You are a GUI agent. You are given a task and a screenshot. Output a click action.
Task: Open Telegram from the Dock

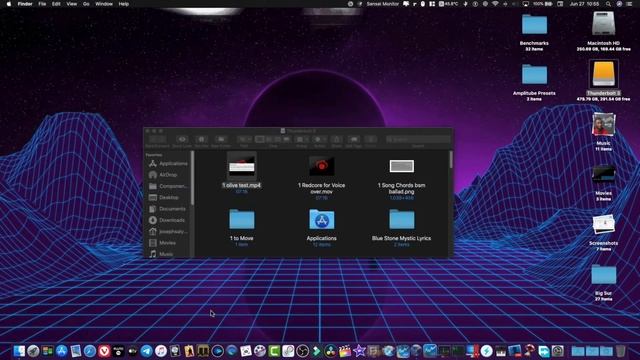pyautogui.click(x=147, y=351)
